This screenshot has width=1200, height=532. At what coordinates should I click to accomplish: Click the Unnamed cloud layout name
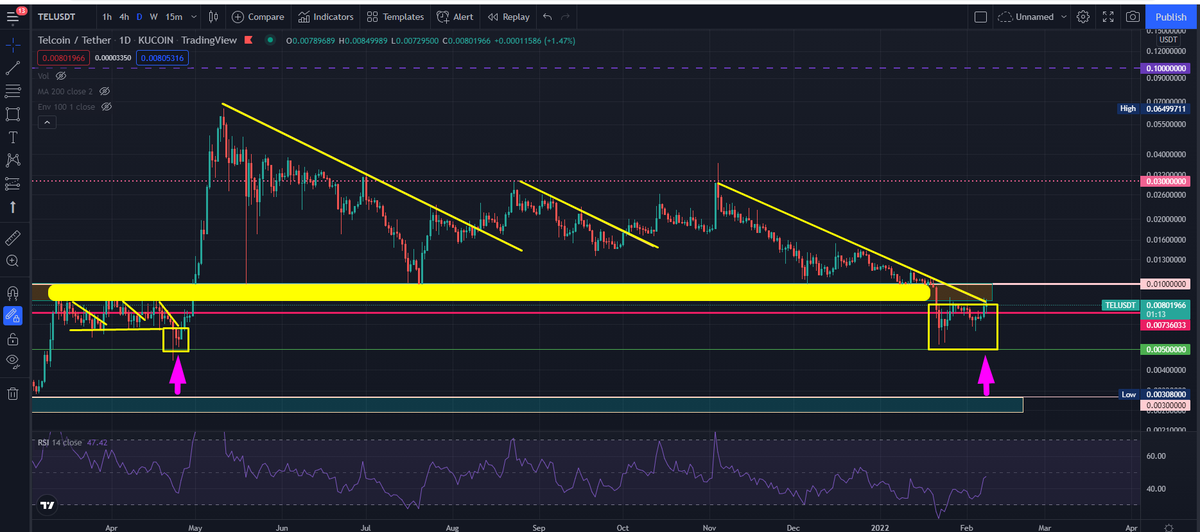point(1028,17)
